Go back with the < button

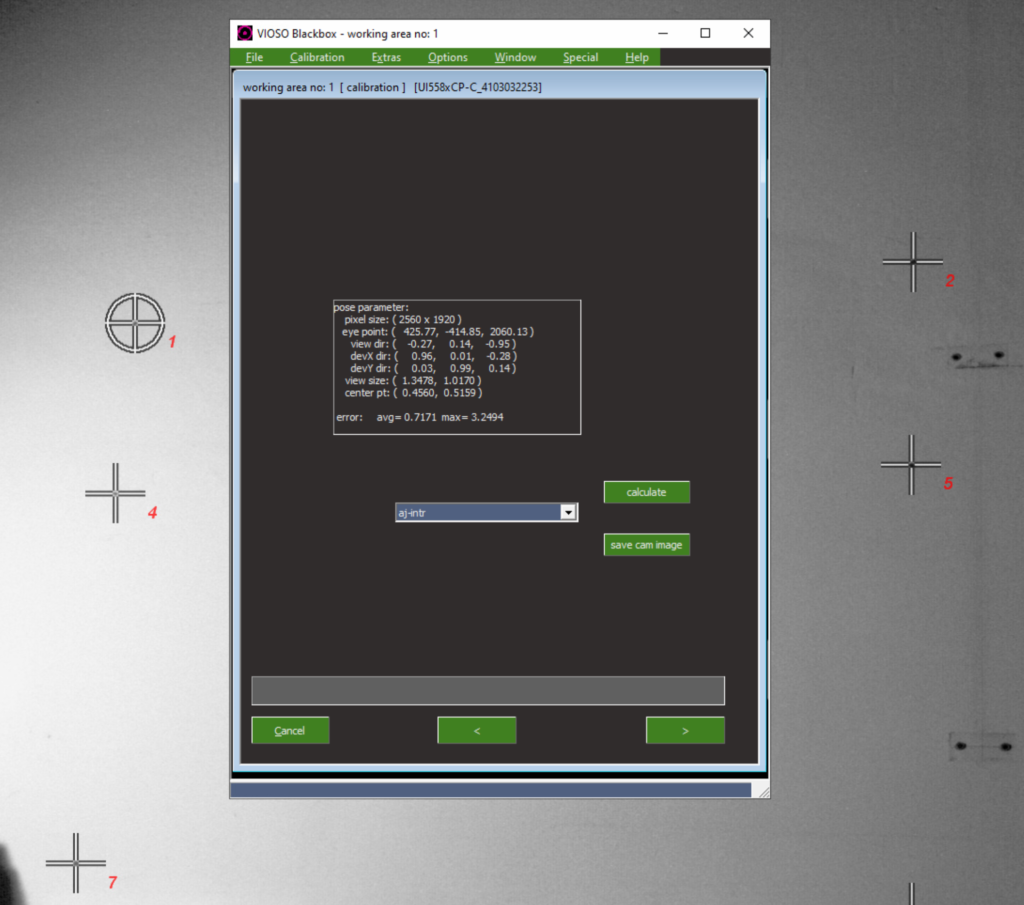pyautogui.click(x=477, y=730)
